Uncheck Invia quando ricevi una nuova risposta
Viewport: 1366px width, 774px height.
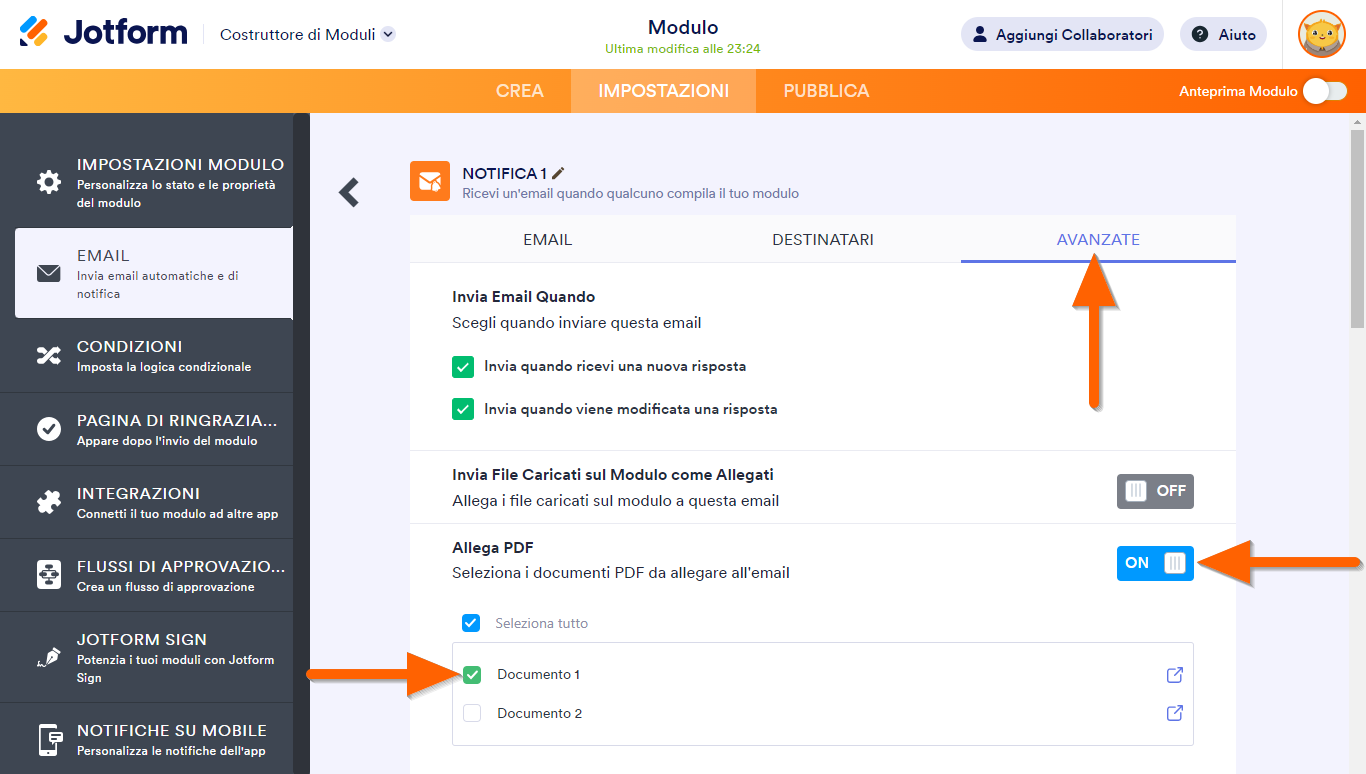click(x=462, y=367)
